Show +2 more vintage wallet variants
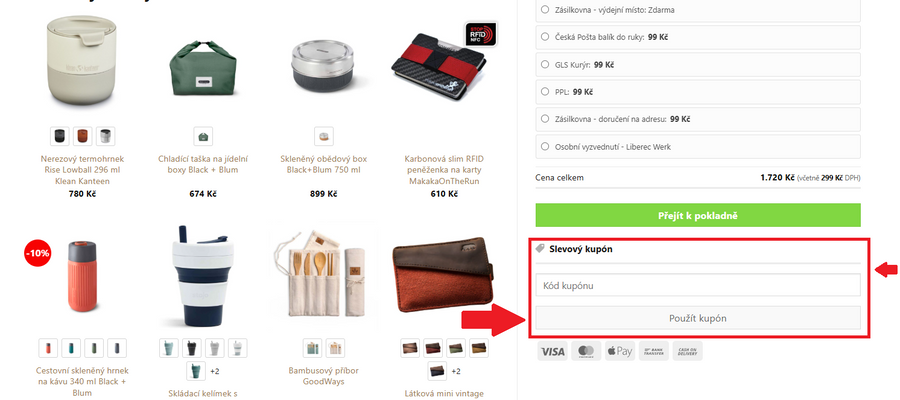 456,371
